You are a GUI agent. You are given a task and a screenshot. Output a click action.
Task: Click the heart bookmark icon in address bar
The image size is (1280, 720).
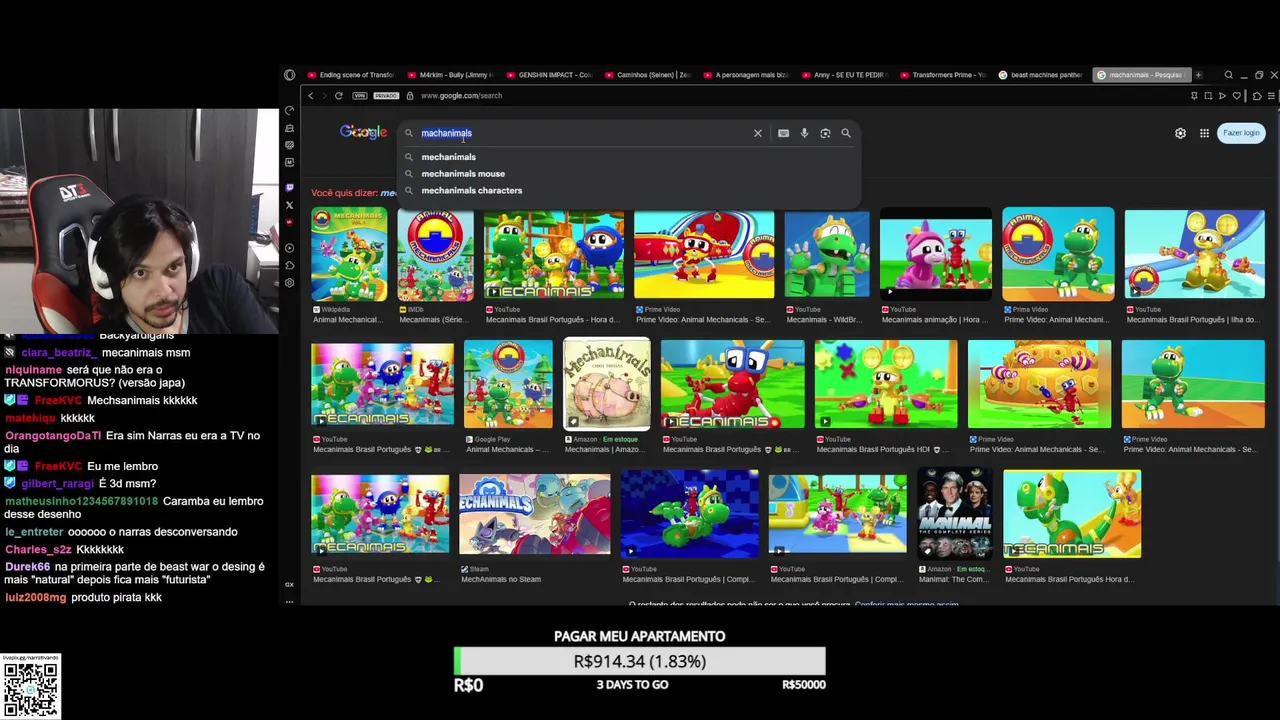click(1236, 96)
